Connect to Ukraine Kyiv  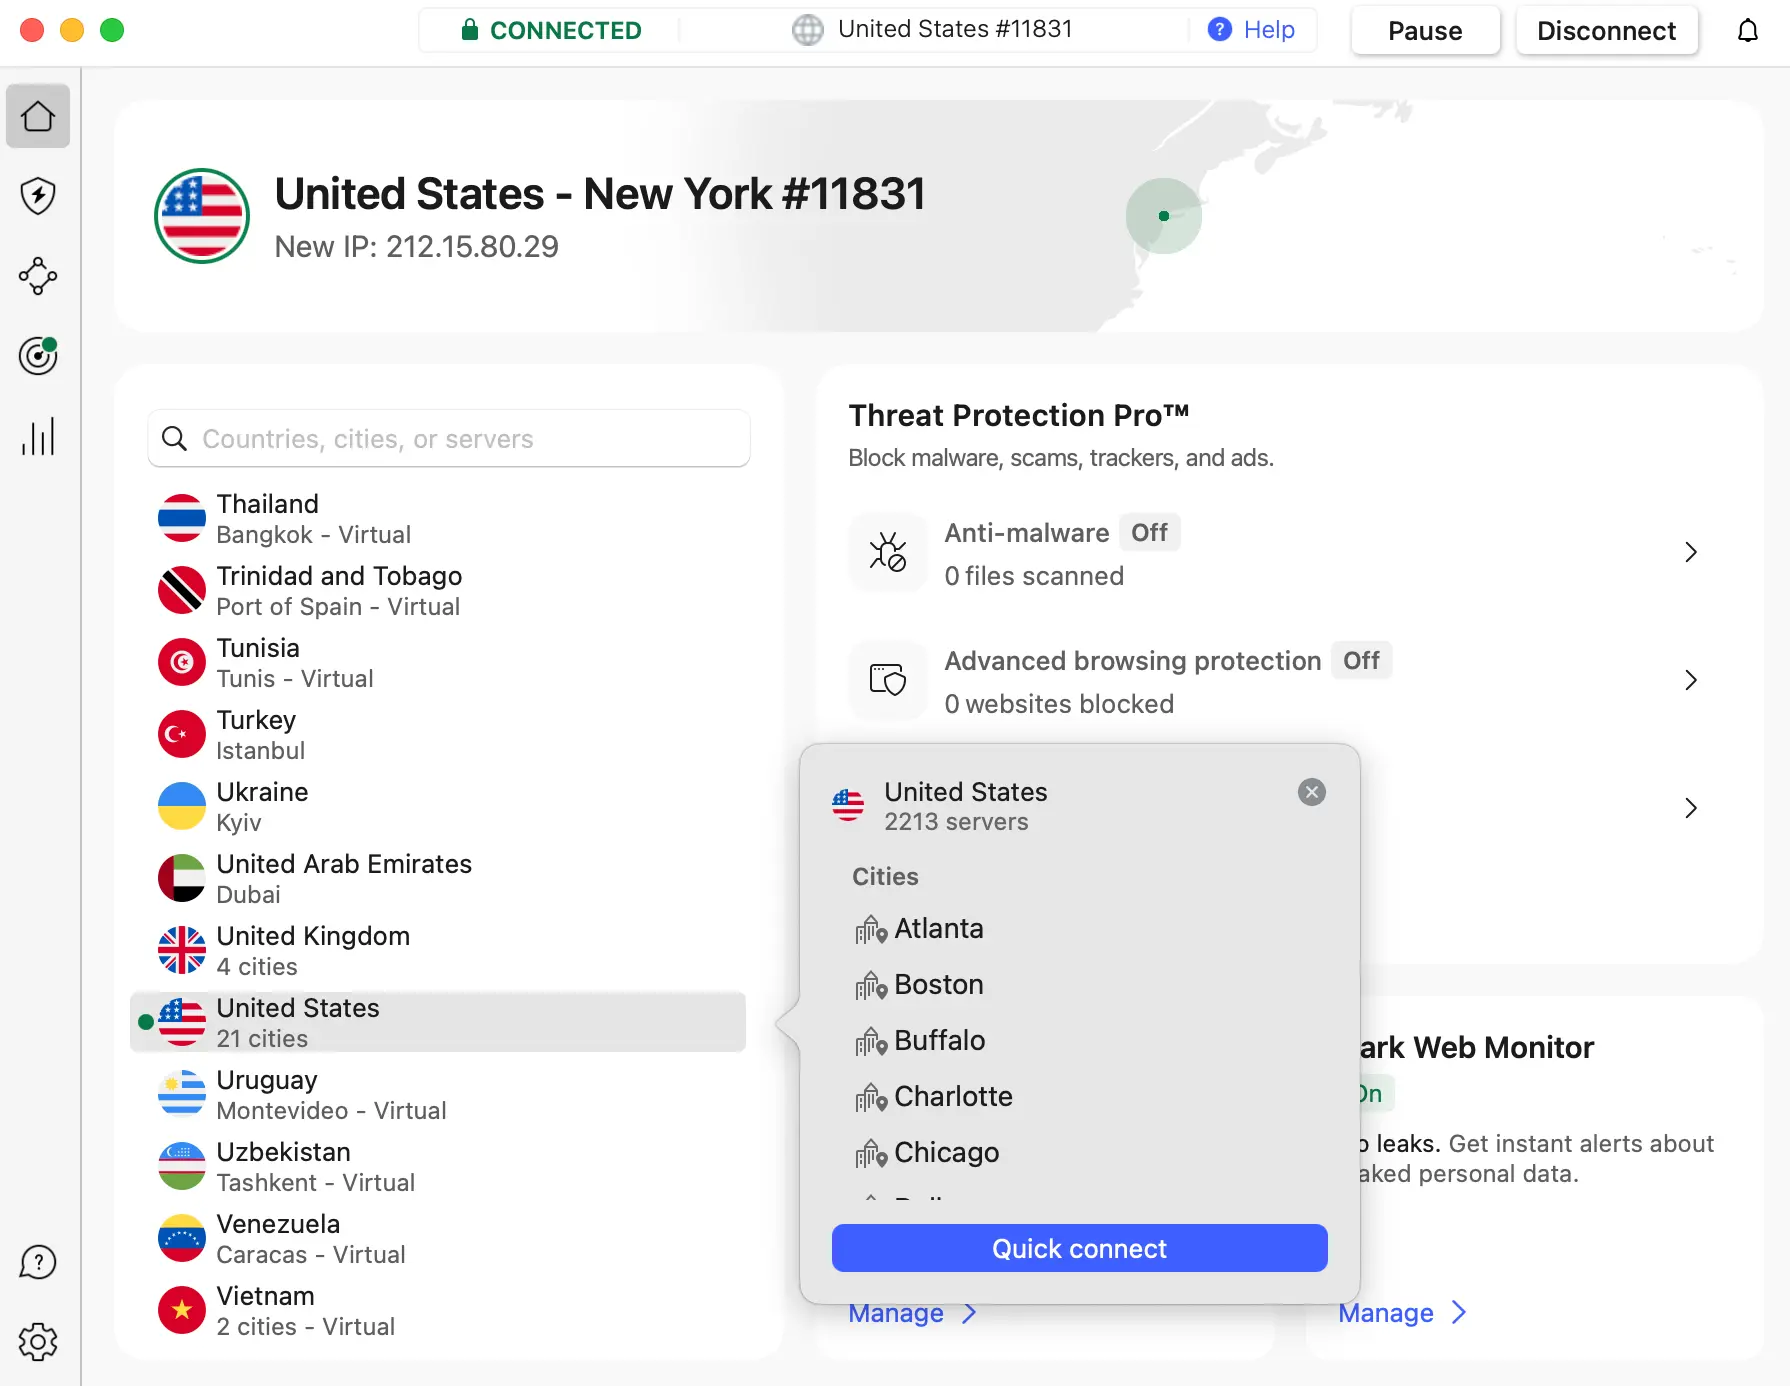[438, 806]
